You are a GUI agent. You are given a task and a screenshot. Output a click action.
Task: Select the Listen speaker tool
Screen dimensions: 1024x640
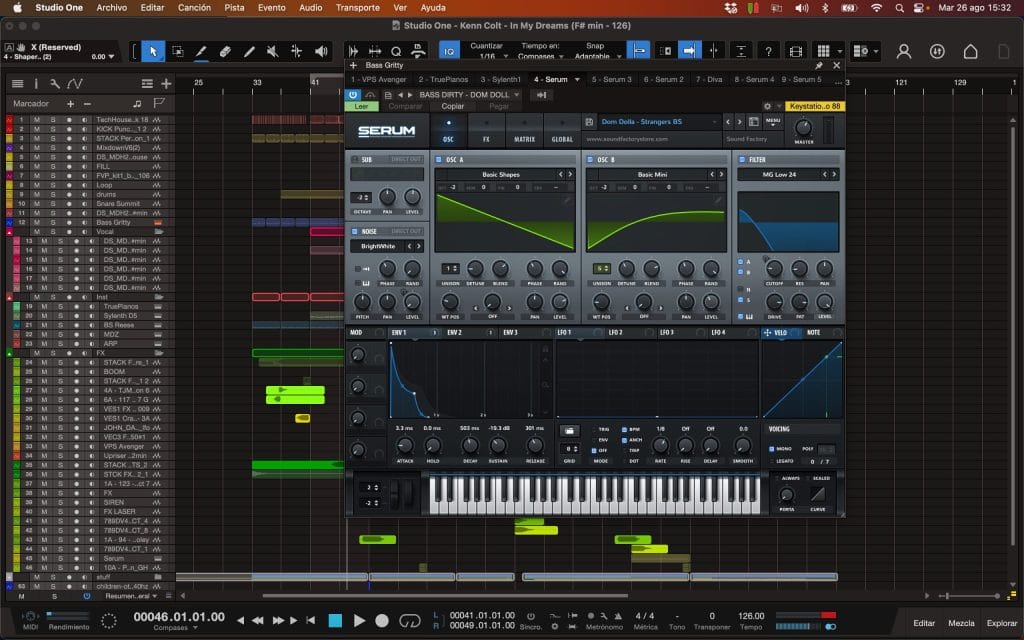(x=321, y=51)
